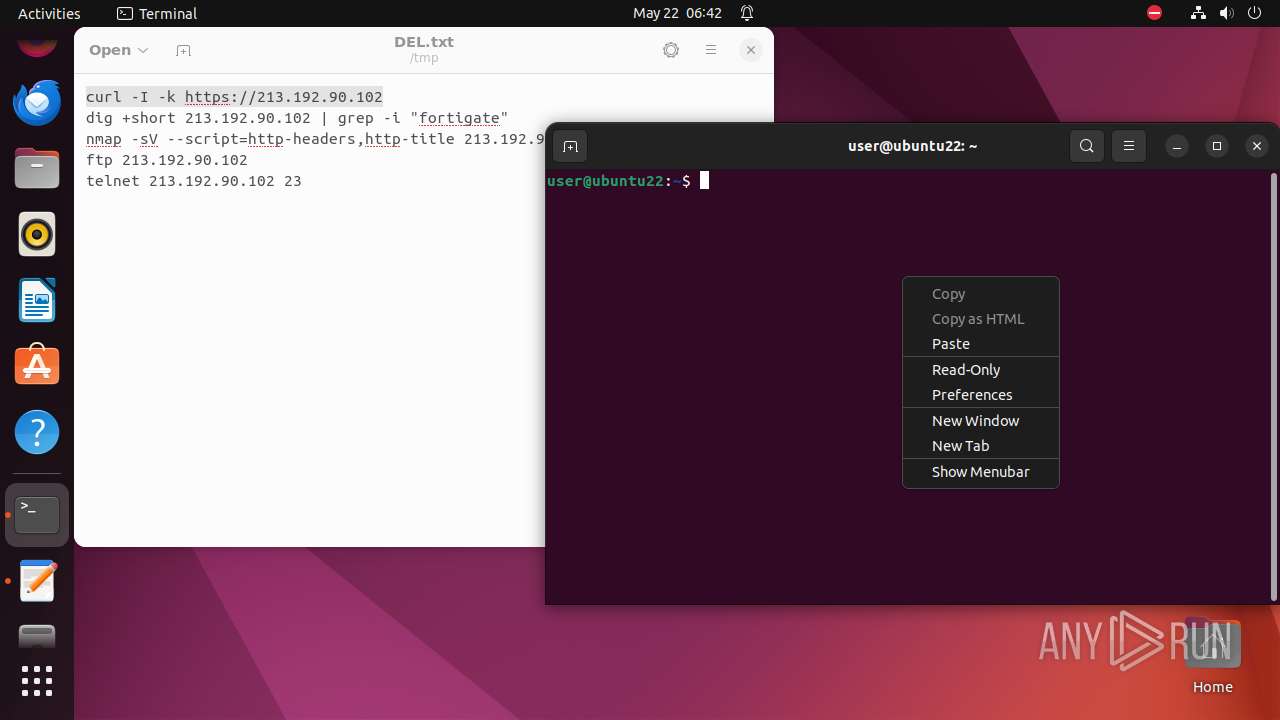Toggle Show Menubar in context menu

click(981, 471)
